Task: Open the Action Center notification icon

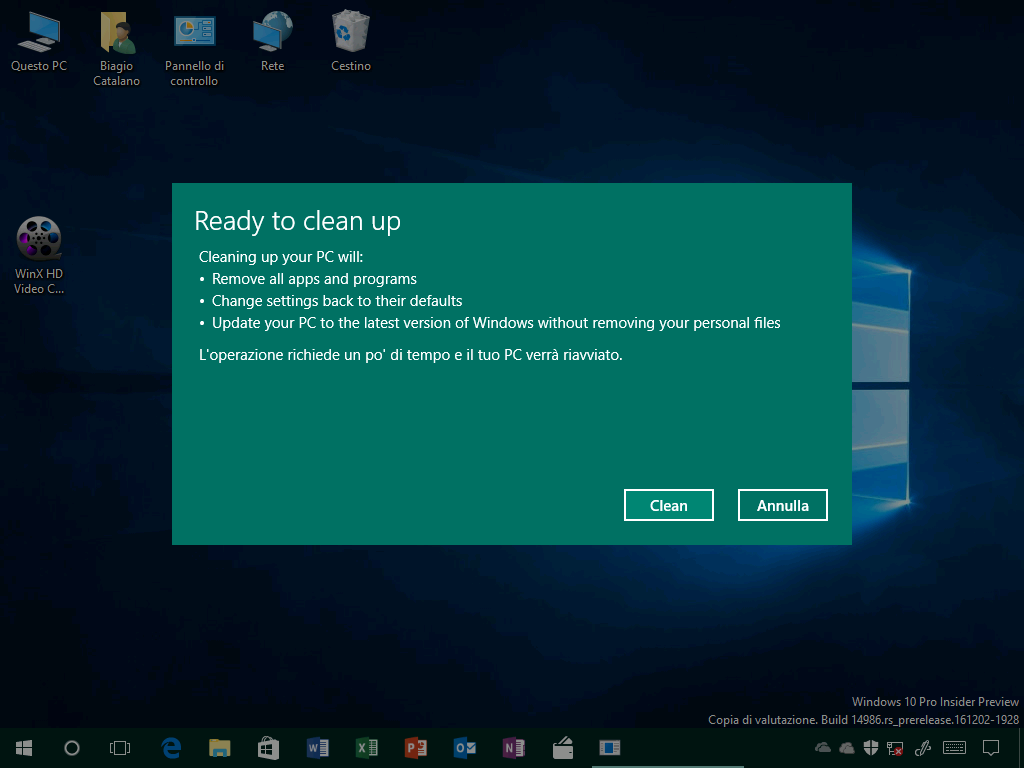Action: [x=991, y=748]
